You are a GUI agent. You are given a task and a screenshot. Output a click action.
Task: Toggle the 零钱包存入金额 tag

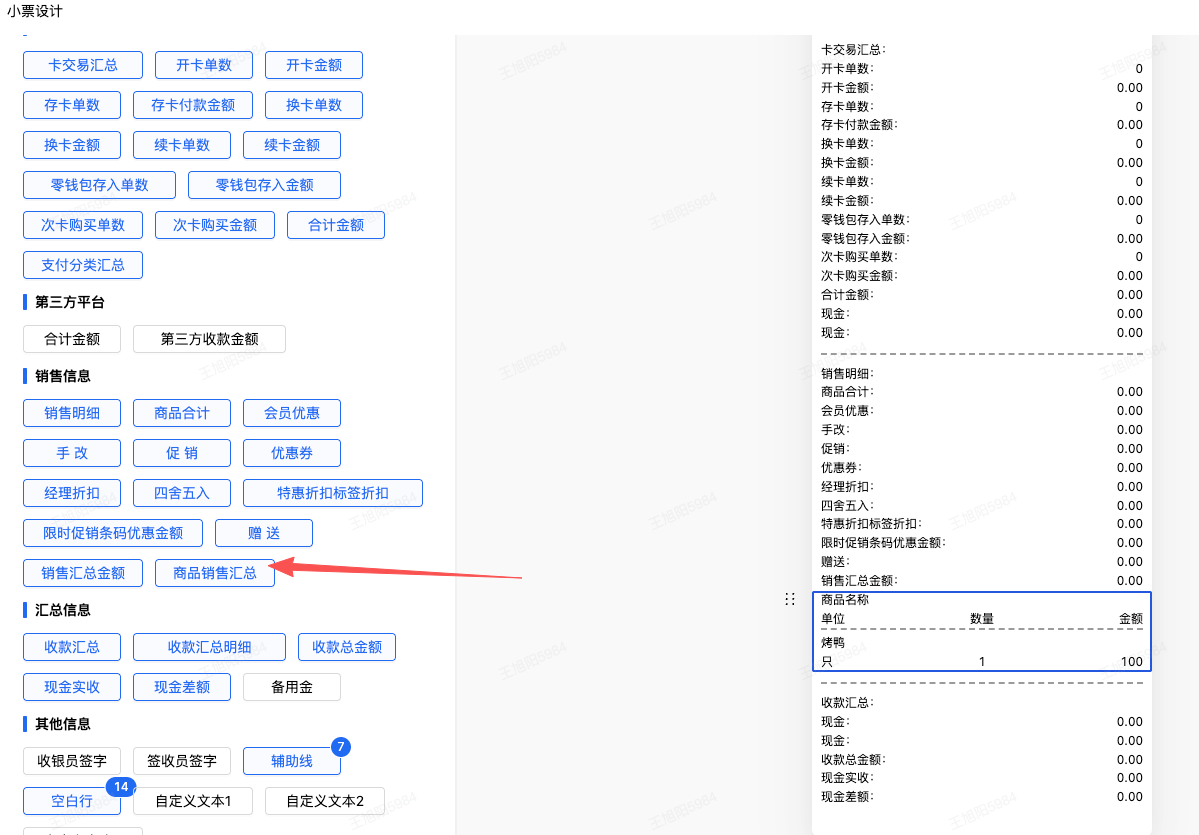point(265,185)
